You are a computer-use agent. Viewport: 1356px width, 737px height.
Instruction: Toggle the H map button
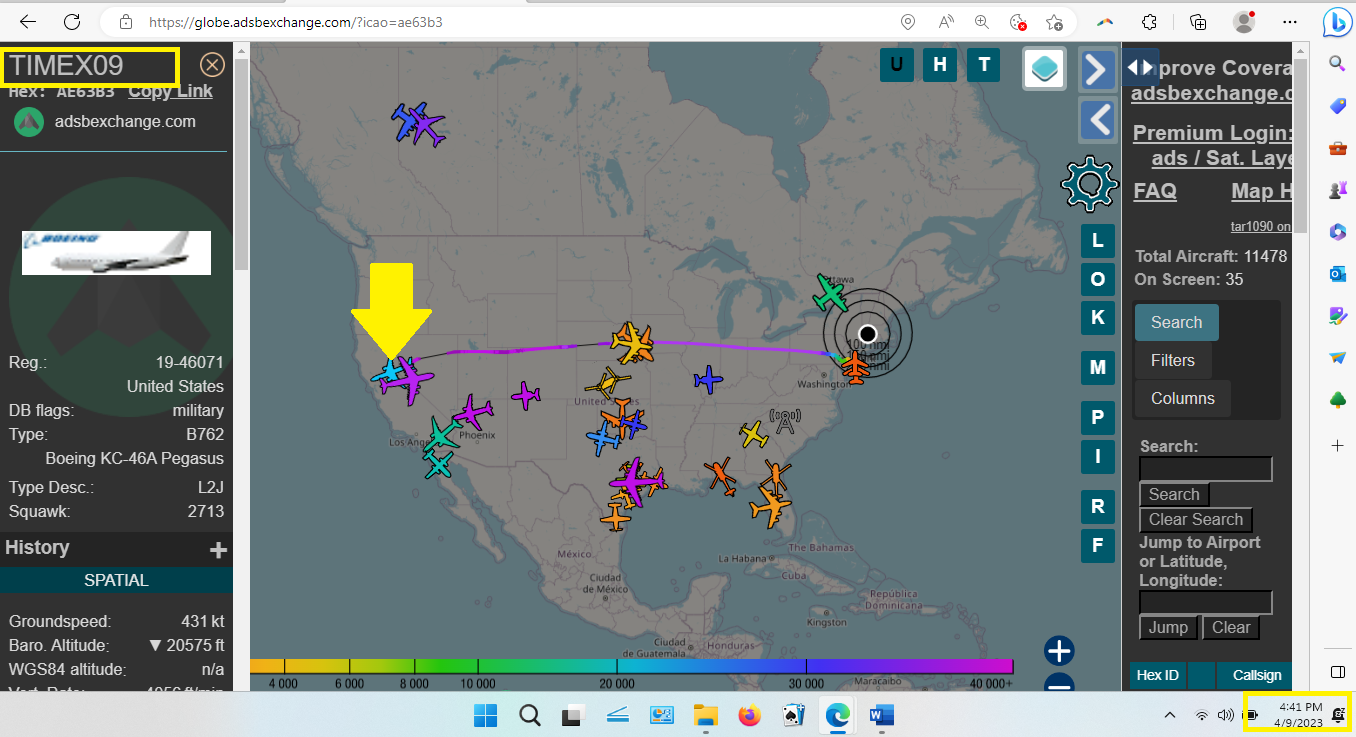point(940,65)
